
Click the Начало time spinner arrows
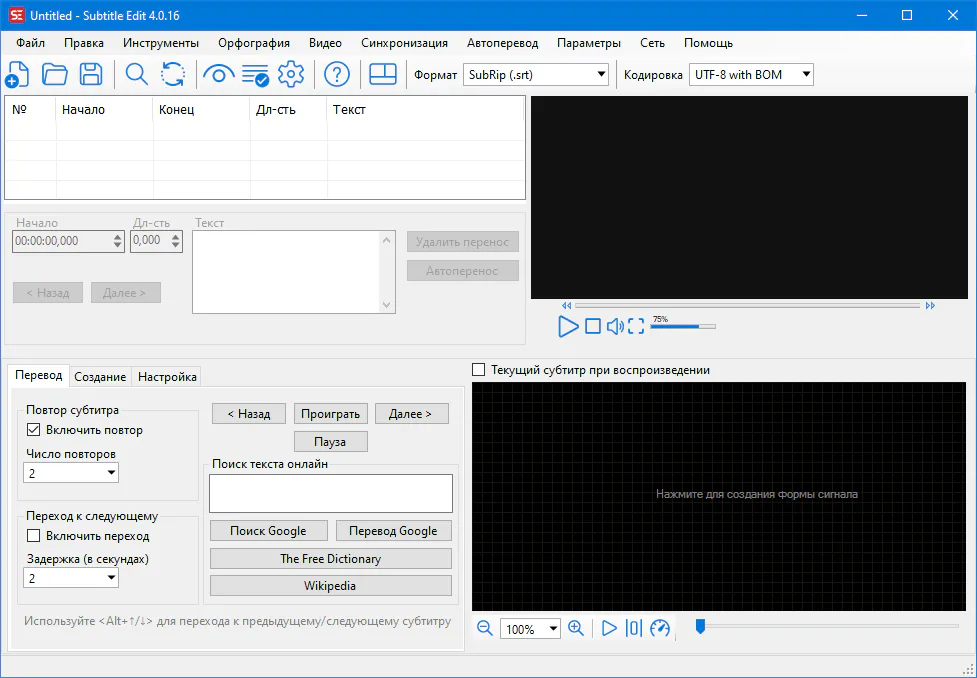118,241
